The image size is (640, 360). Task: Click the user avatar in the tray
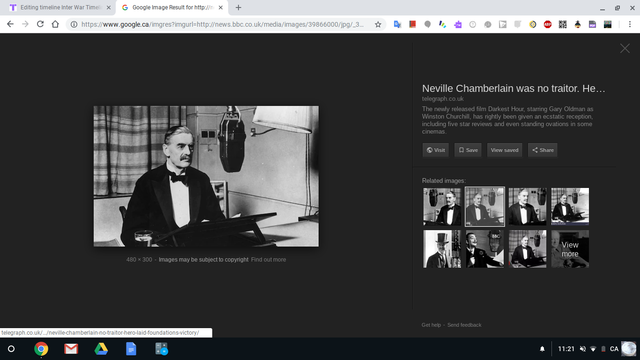point(629,349)
